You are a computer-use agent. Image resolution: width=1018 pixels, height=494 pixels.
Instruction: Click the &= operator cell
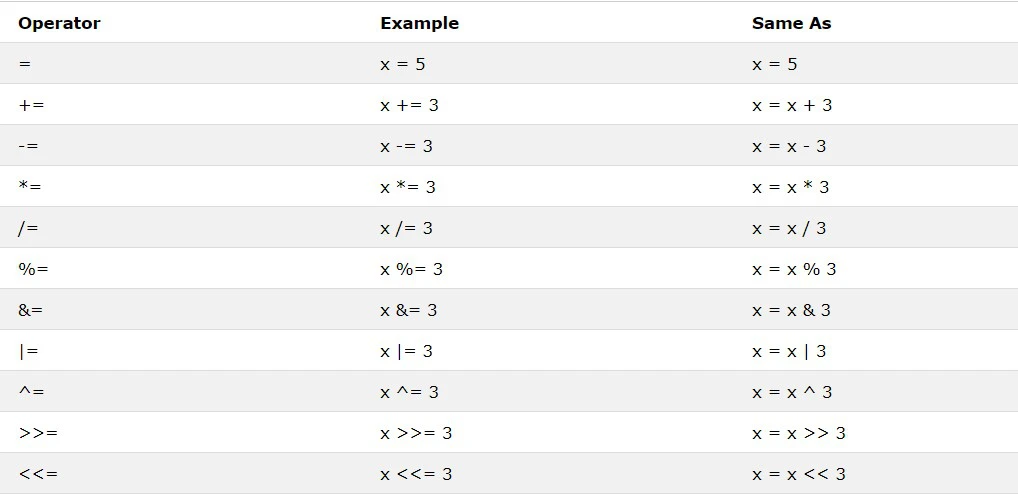point(31,310)
